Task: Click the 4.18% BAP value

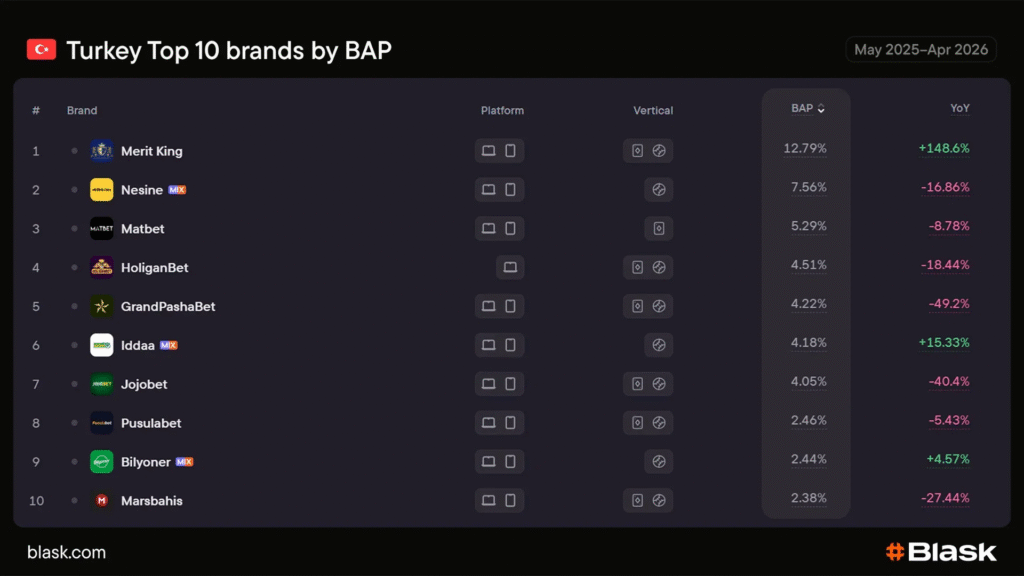Action: (808, 343)
